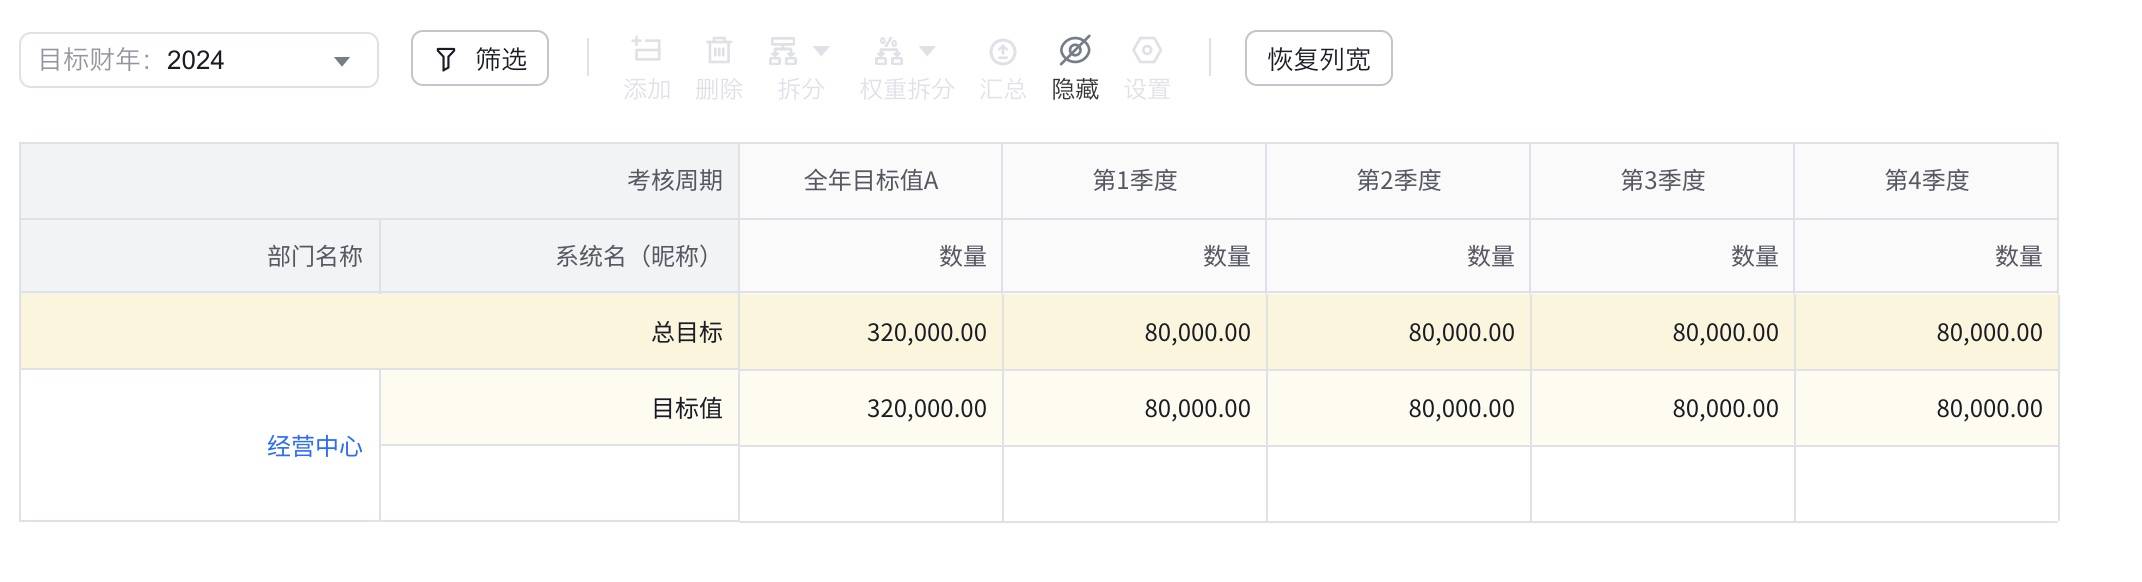Click the 添加 (add) toolbar icon
The image size is (2142, 582).
click(647, 50)
